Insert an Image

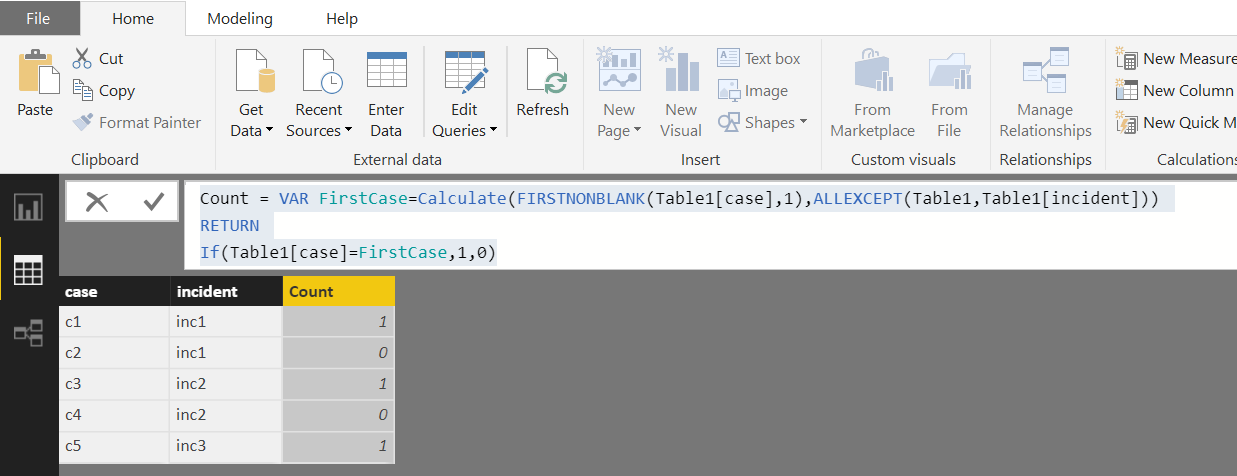[x=753, y=90]
